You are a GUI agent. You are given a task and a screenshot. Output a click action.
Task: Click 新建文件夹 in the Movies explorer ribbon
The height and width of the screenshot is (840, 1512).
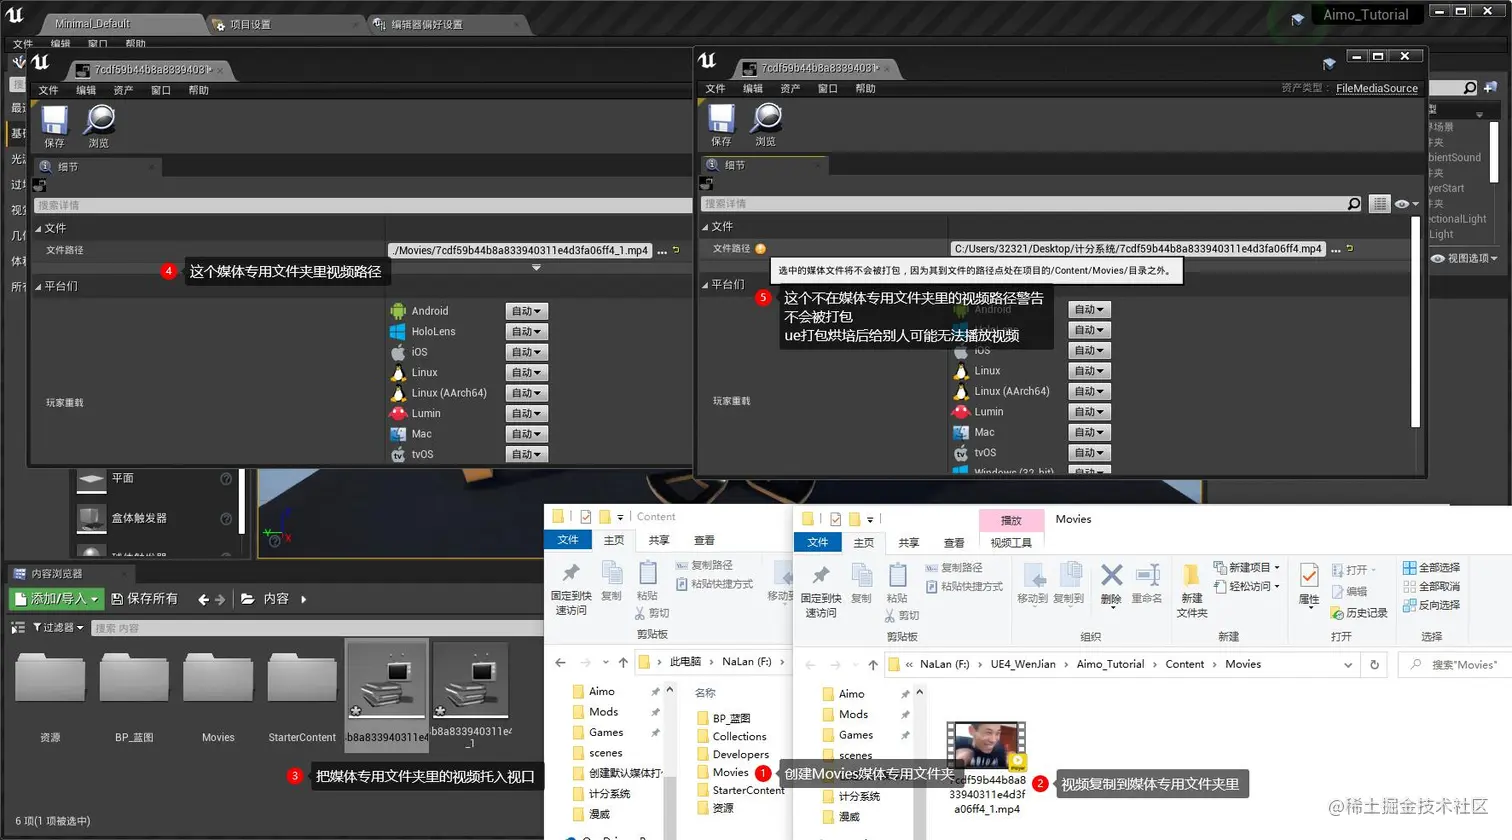coord(1192,590)
